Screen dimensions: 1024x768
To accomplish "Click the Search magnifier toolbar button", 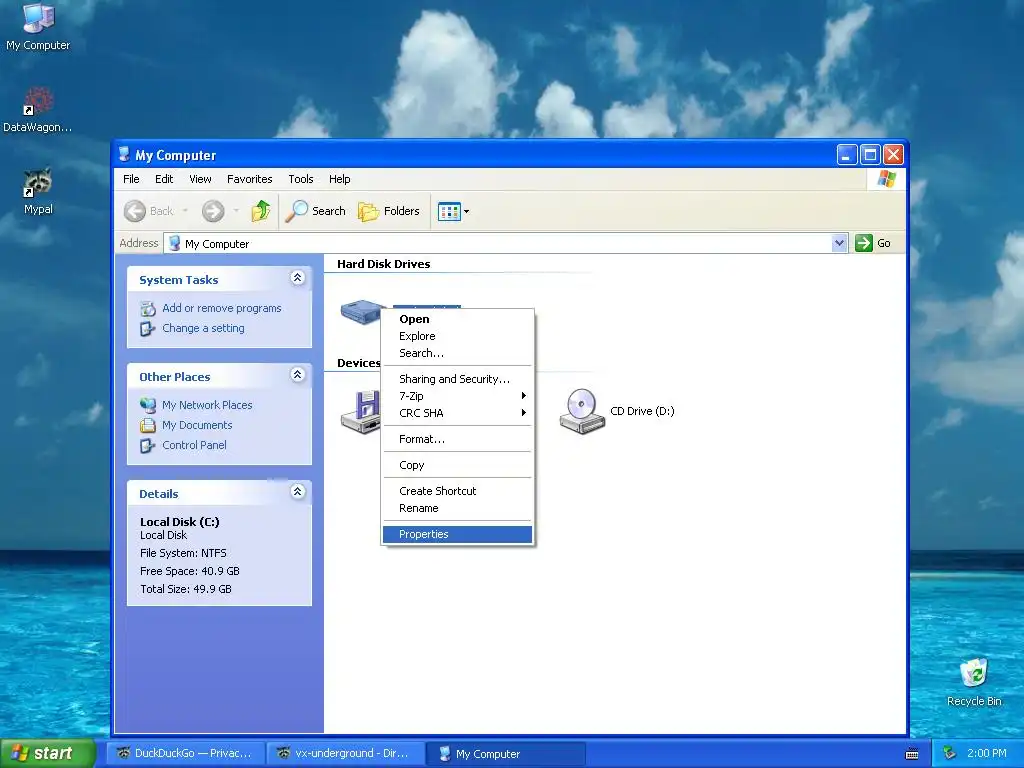I will (316, 211).
